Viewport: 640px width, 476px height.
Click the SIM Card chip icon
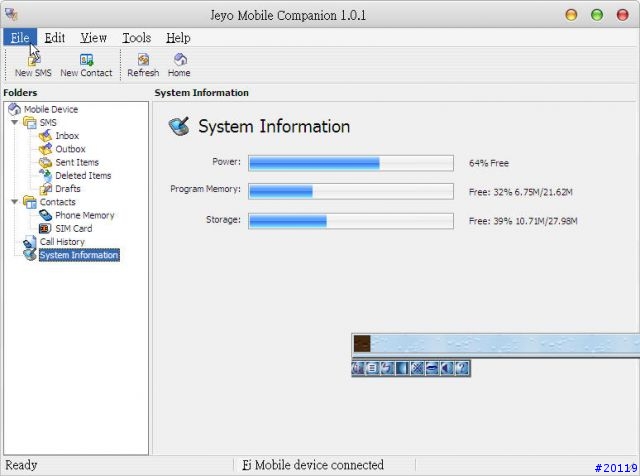45,229
